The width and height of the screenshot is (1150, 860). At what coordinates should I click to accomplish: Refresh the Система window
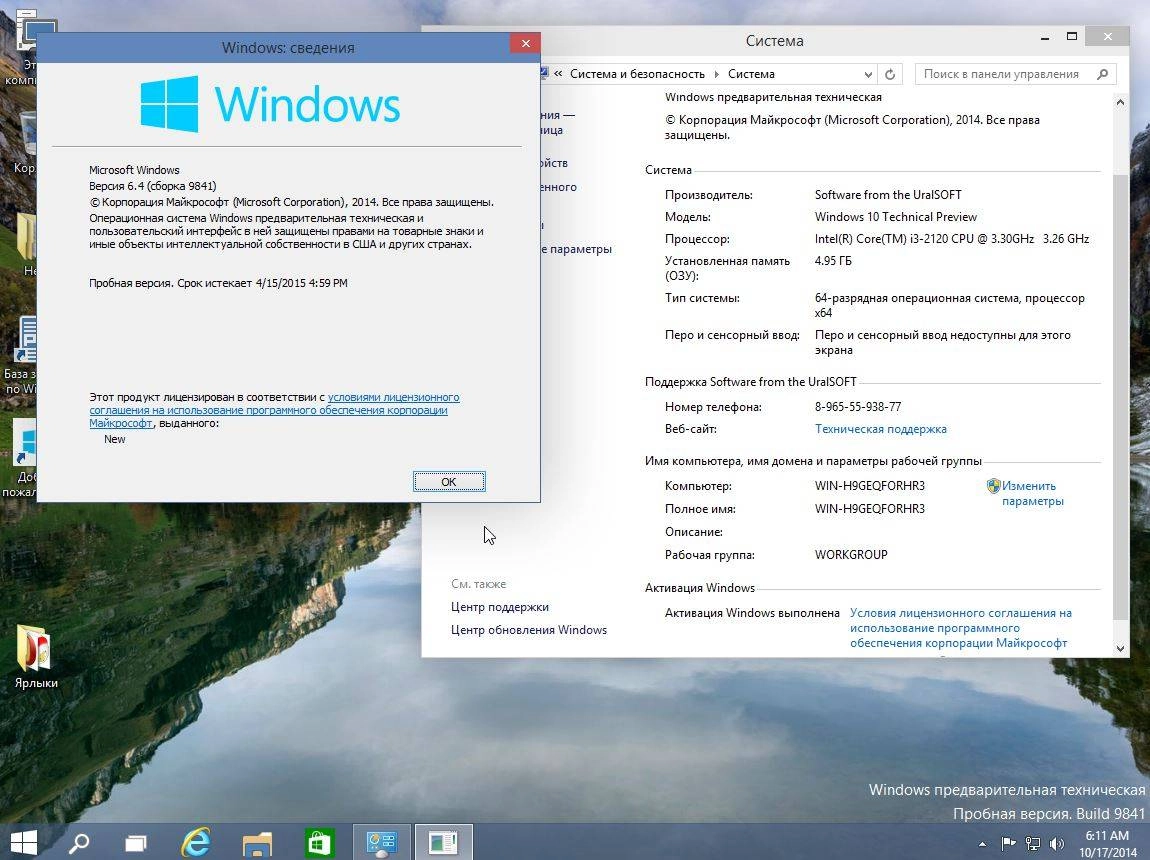(890, 74)
